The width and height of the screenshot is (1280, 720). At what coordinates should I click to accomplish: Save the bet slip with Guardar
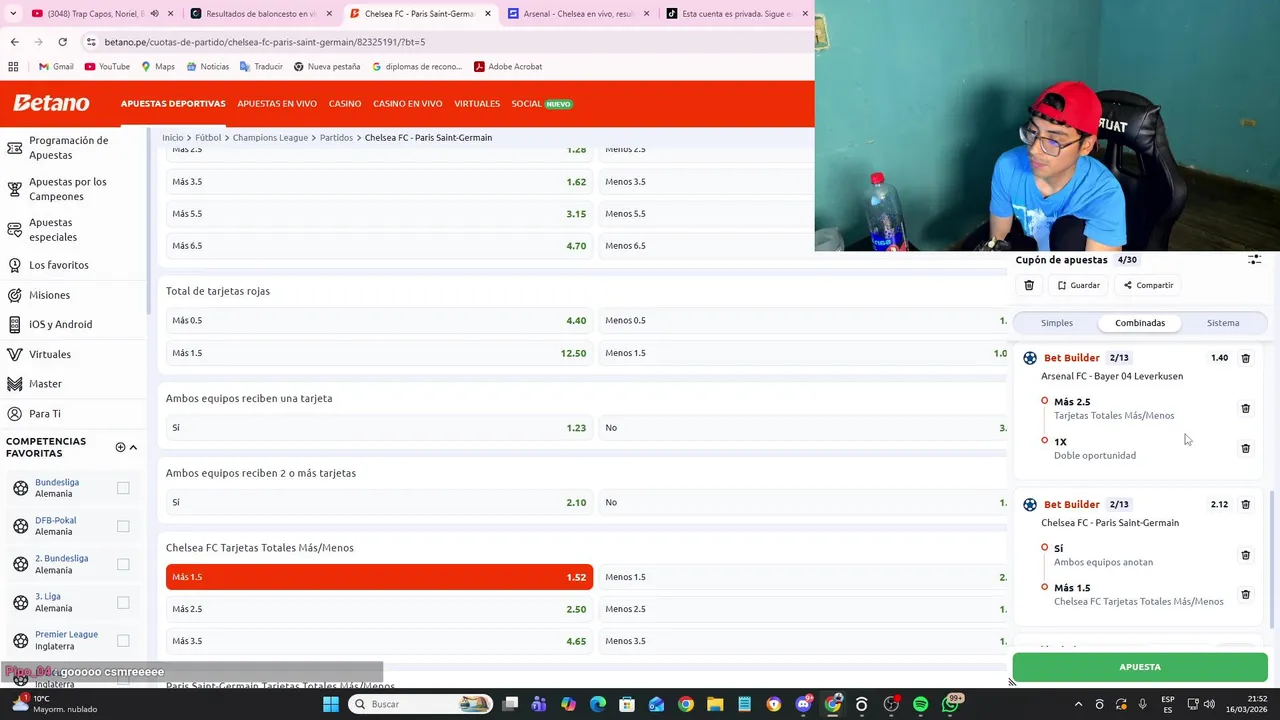point(1079,285)
